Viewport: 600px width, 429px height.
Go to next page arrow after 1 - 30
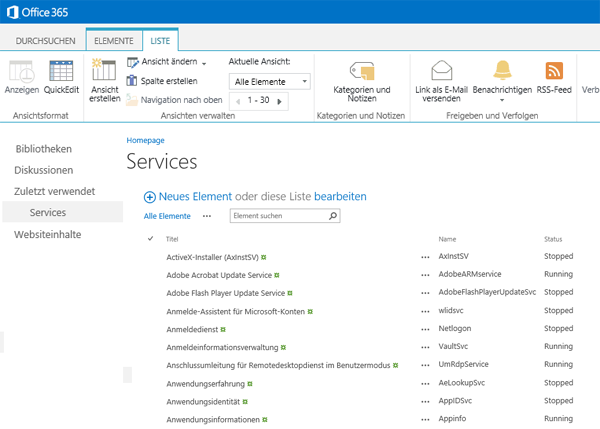pos(279,101)
